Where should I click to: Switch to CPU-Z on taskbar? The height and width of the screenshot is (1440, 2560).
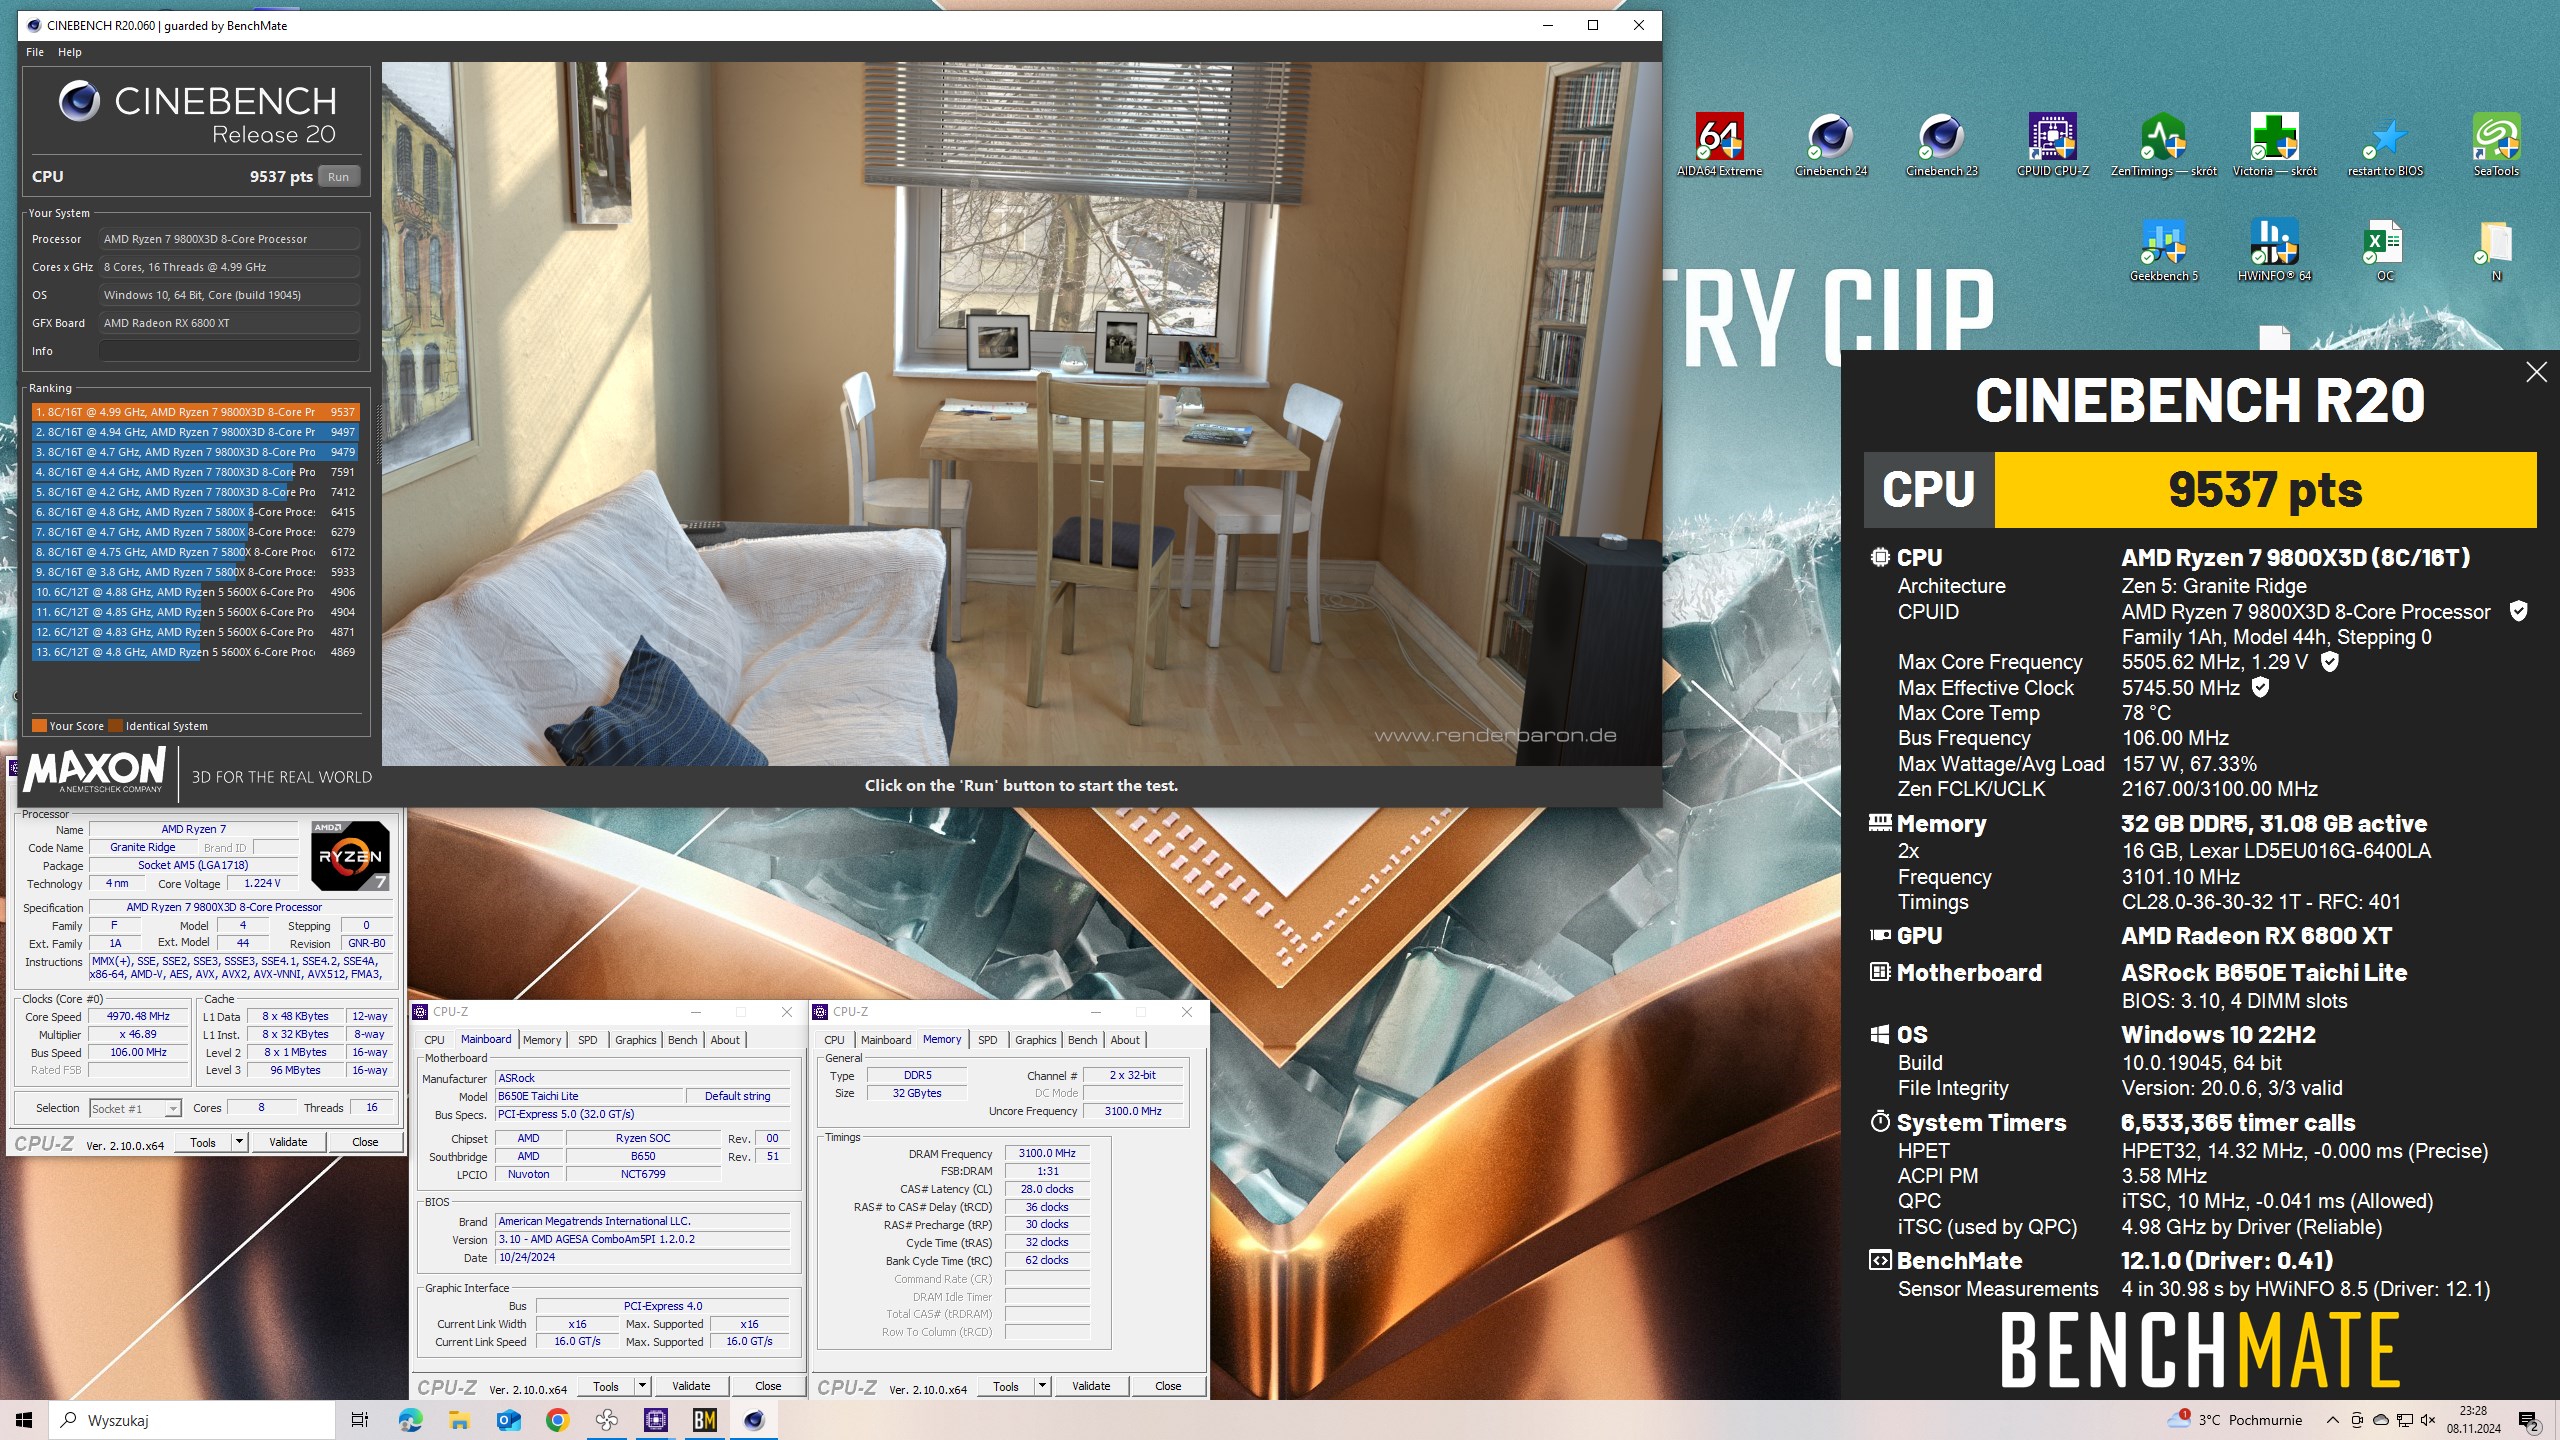pyautogui.click(x=656, y=1420)
